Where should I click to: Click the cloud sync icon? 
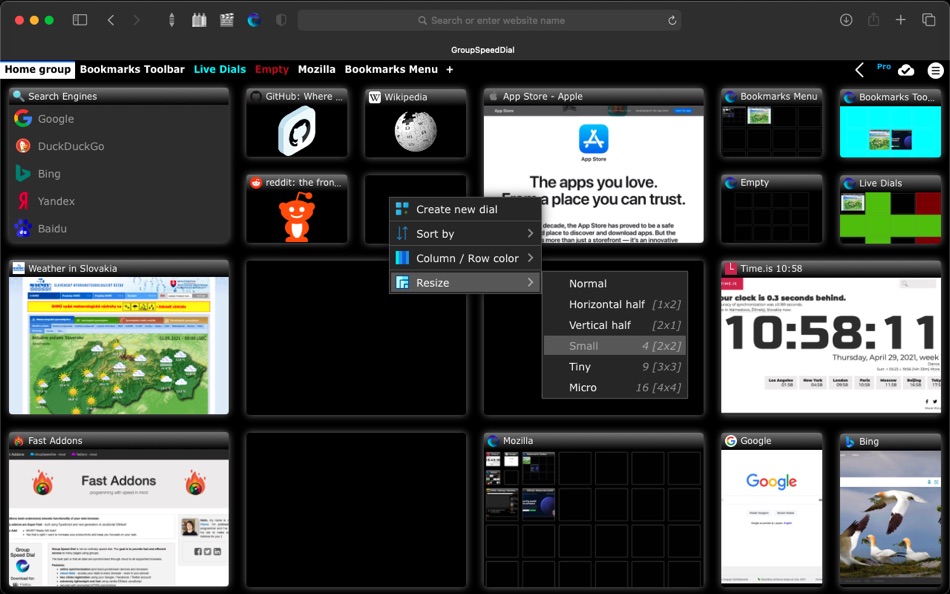(x=906, y=70)
